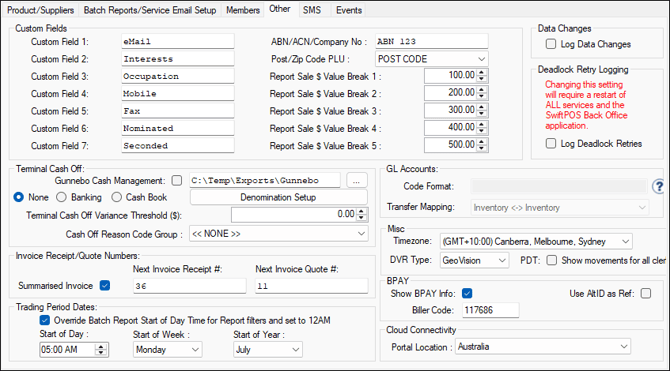Decrease Report Sale $ Value Break 5
The height and width of the screenshot is (371, 670).
(482, 148)
